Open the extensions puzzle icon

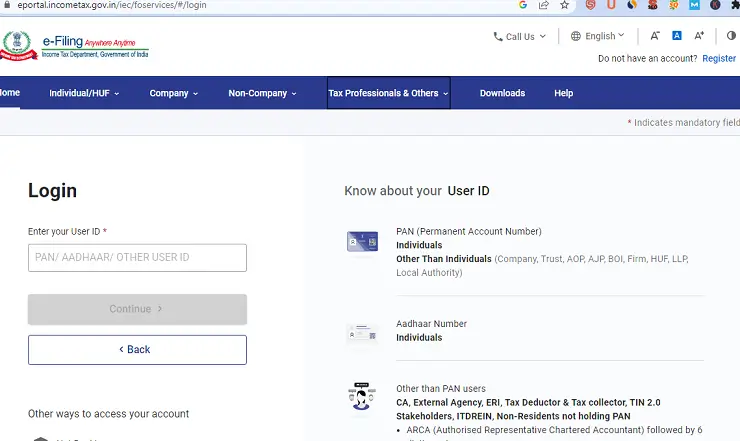coord(735,5)
